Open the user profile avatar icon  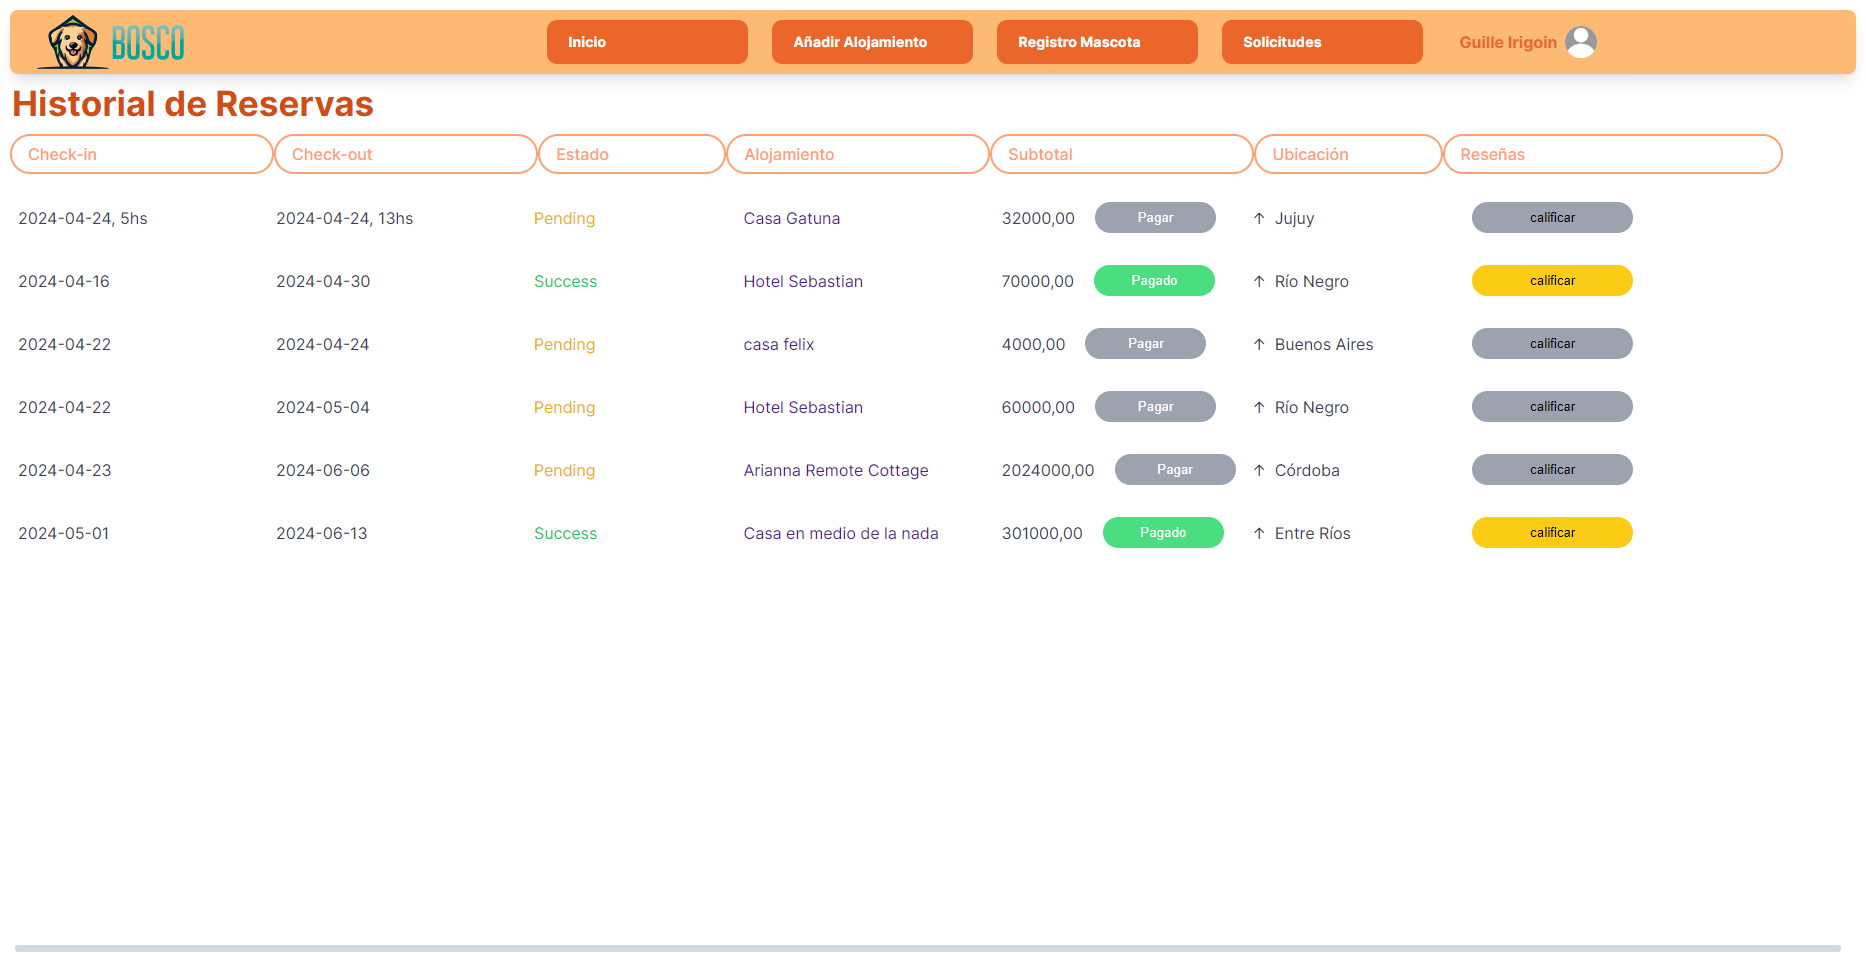click(x=1580, y=42)
